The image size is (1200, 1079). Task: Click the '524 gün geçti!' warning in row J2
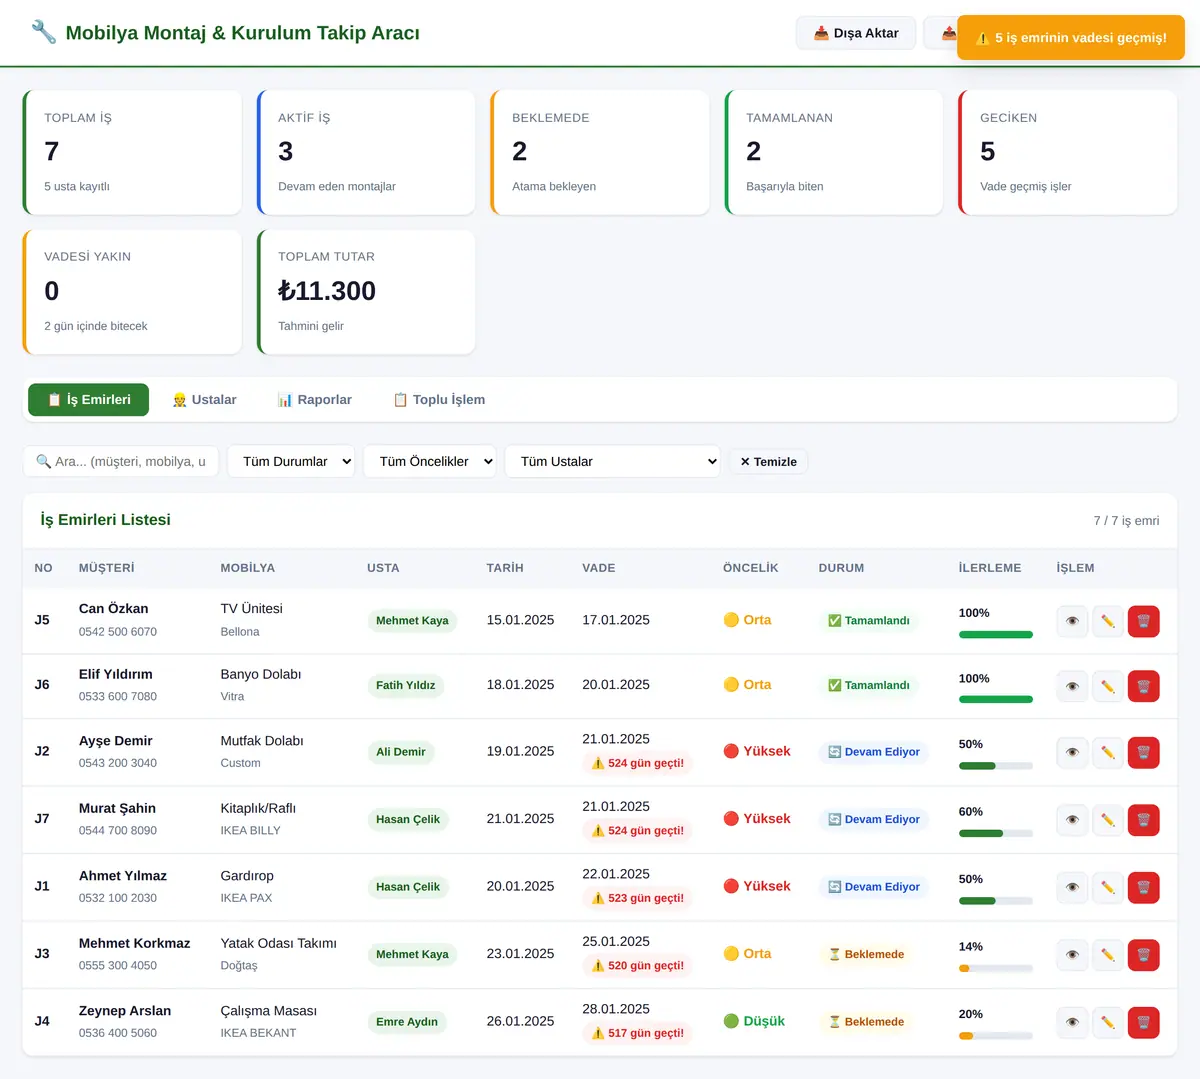pyautogui.click(x=638, y=763)
